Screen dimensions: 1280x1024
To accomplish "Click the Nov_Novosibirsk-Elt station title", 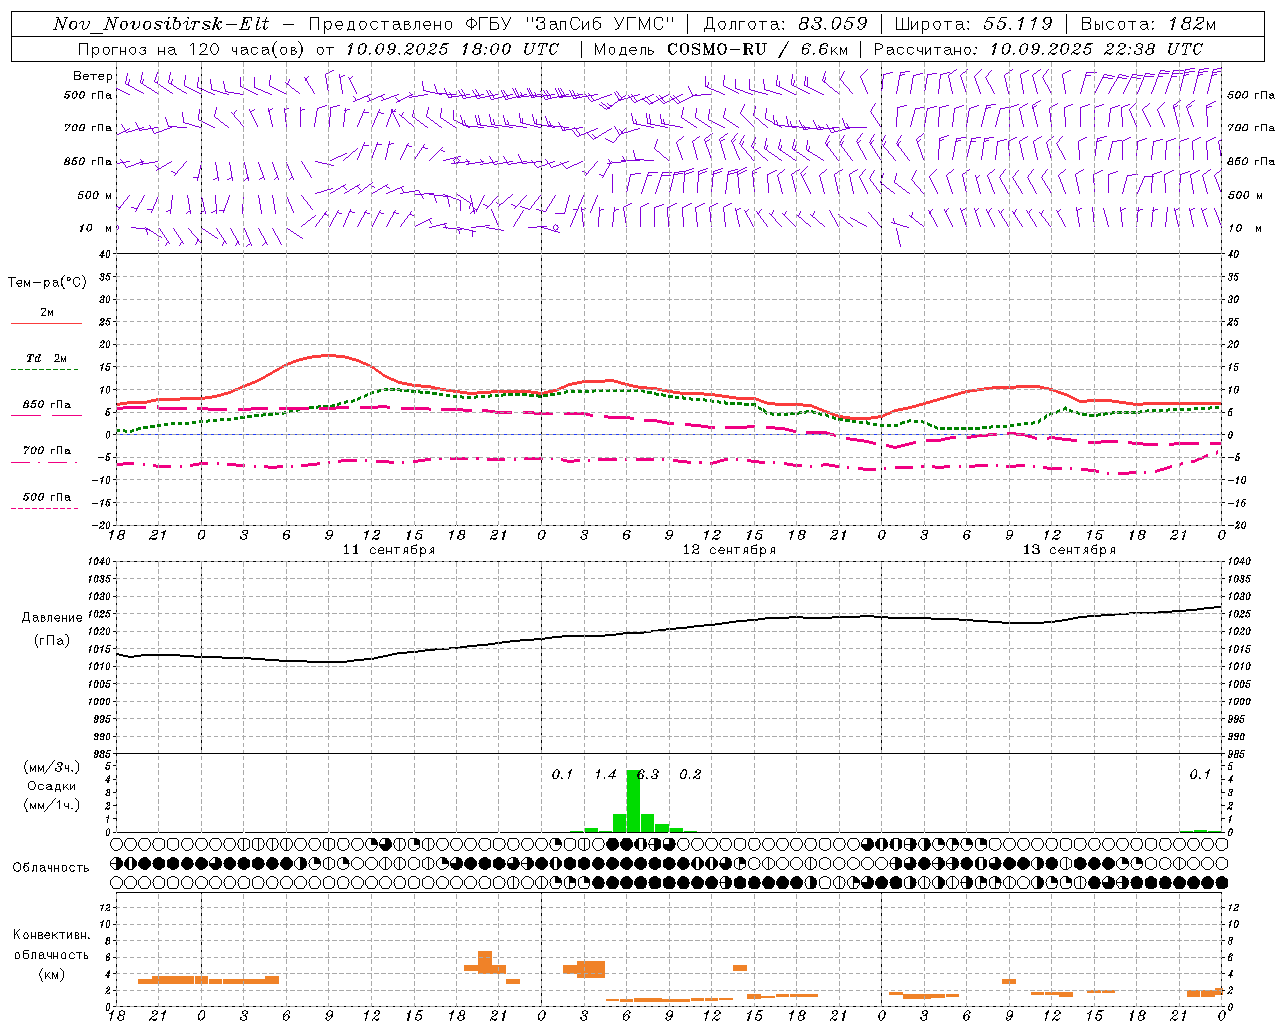I will coord(161,24).
